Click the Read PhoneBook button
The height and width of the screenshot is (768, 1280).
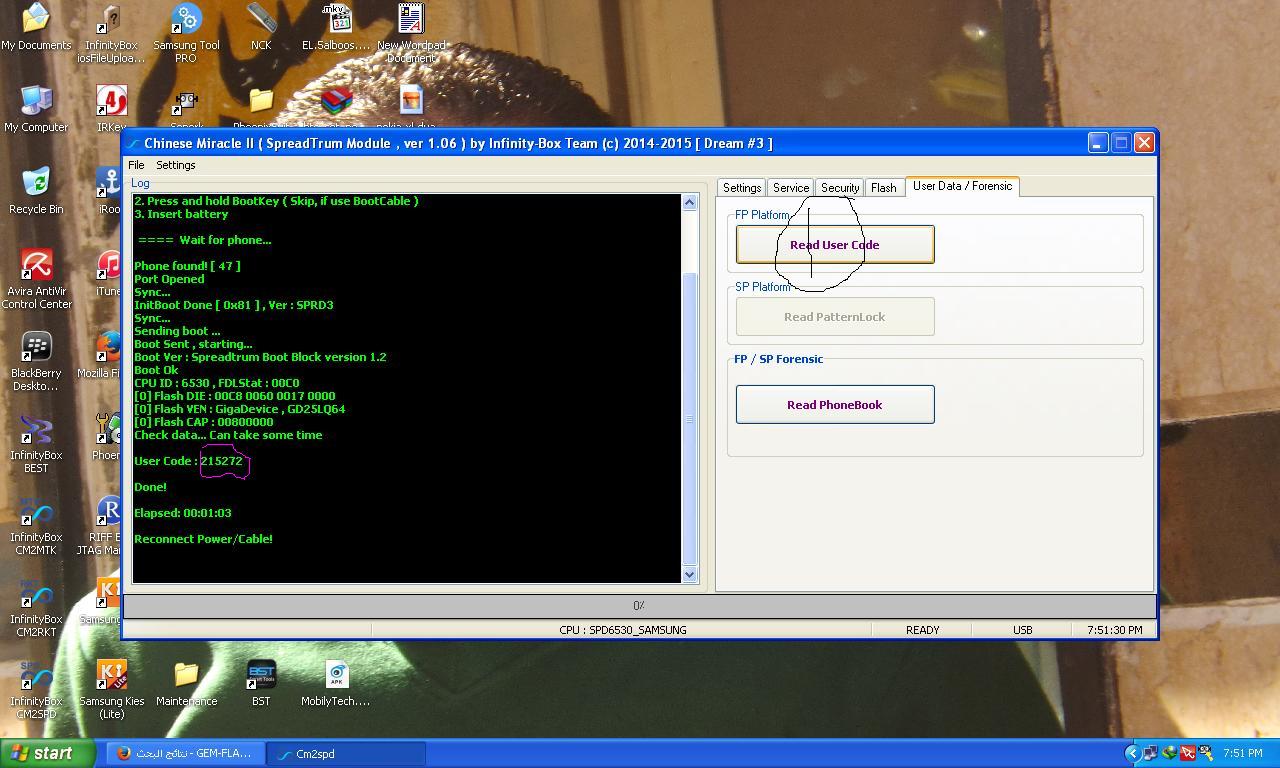click(835, 405)
